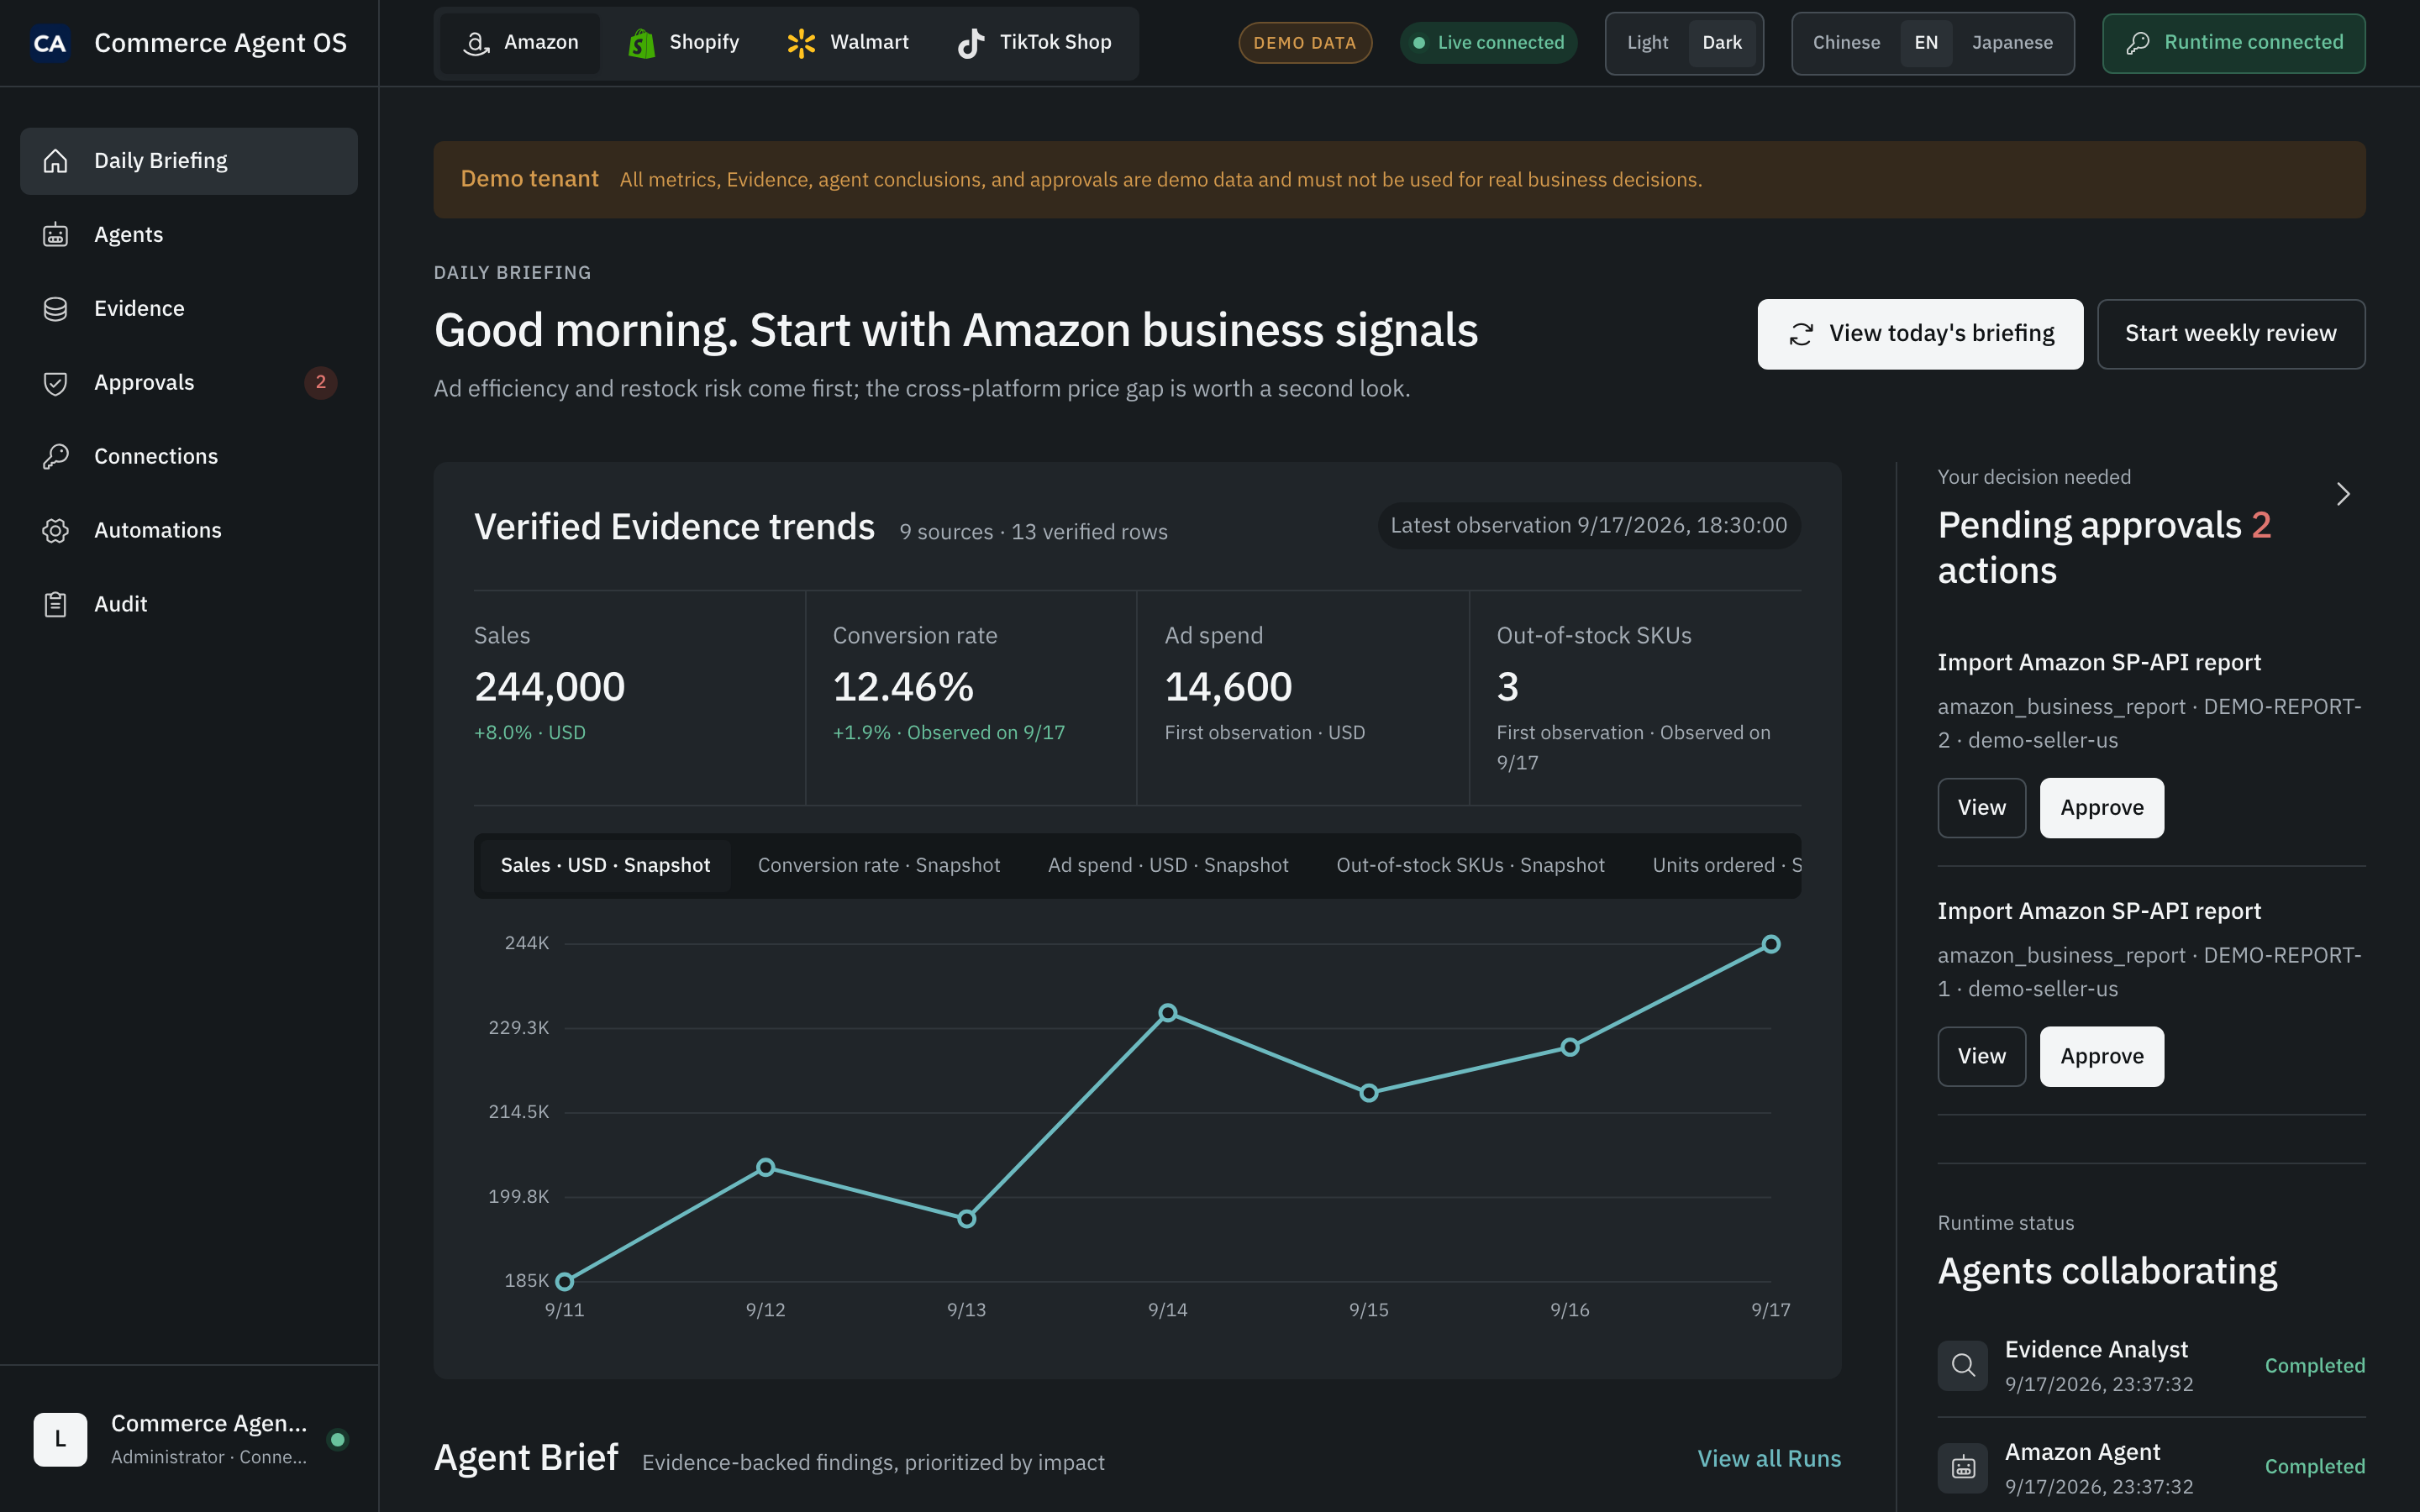The image size is (2420, 1512).
Task: Select Ad spend · USD · Snapshot tab
Action: (1168, 865)
